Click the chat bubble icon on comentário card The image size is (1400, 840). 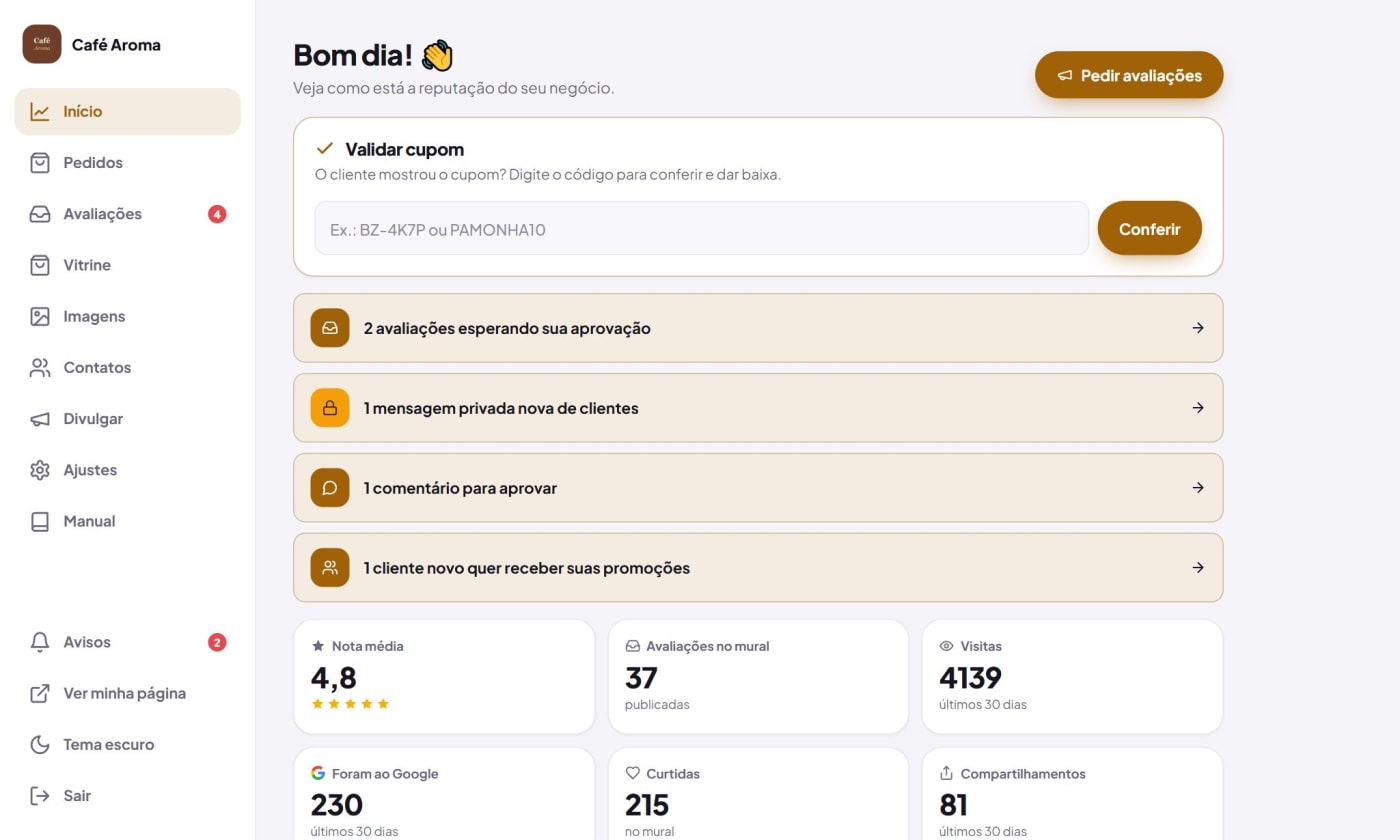330,488
